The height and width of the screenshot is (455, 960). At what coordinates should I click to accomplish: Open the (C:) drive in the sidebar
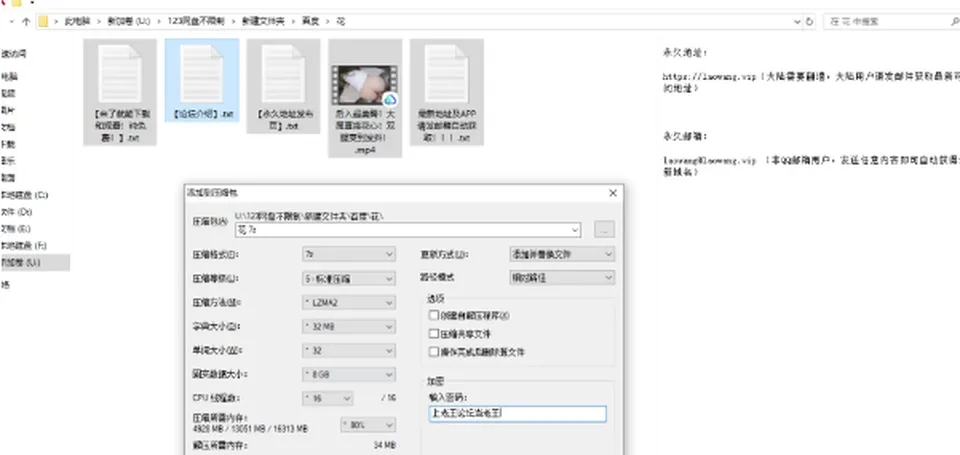(x=24, y=195)
